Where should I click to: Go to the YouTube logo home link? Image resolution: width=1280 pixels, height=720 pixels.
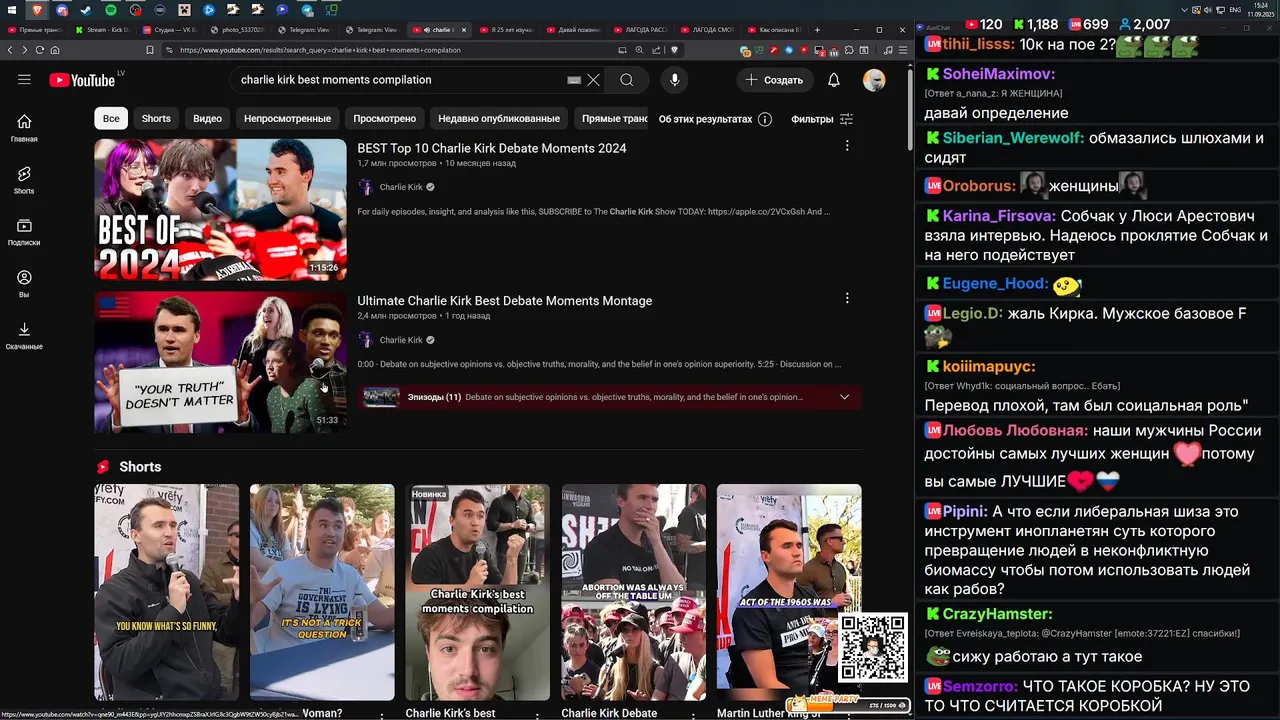(82, 80)
